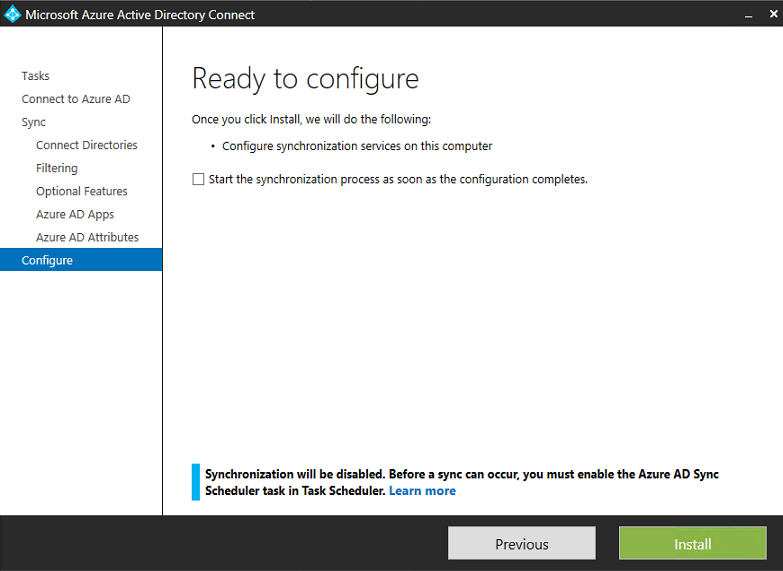Click the blue info bar beside warning

pos(196,482)
